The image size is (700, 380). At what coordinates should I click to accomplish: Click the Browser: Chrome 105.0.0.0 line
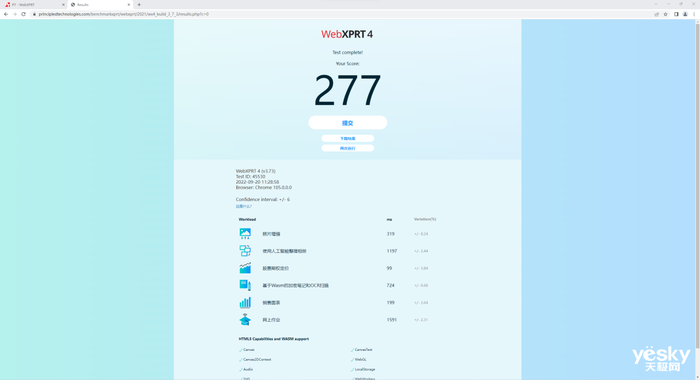point(264,188)
